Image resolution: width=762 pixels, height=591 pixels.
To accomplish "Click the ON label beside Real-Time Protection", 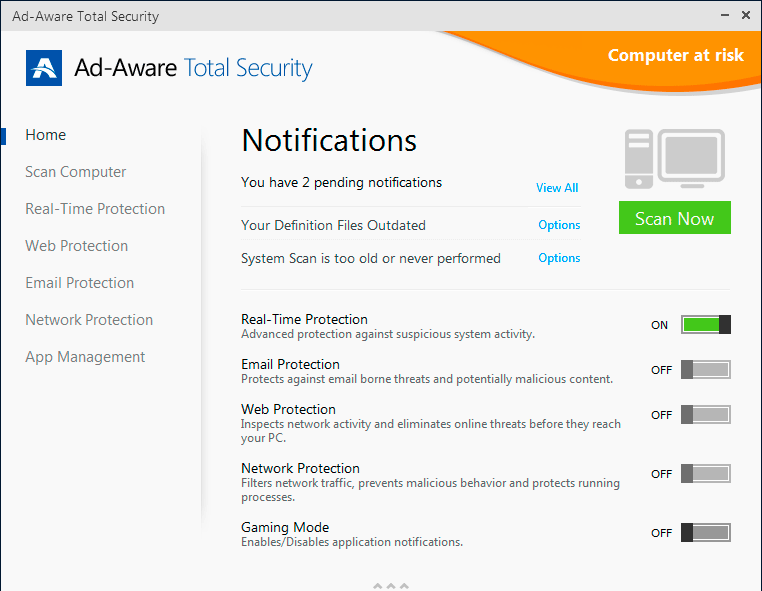I will coord(659,325).
